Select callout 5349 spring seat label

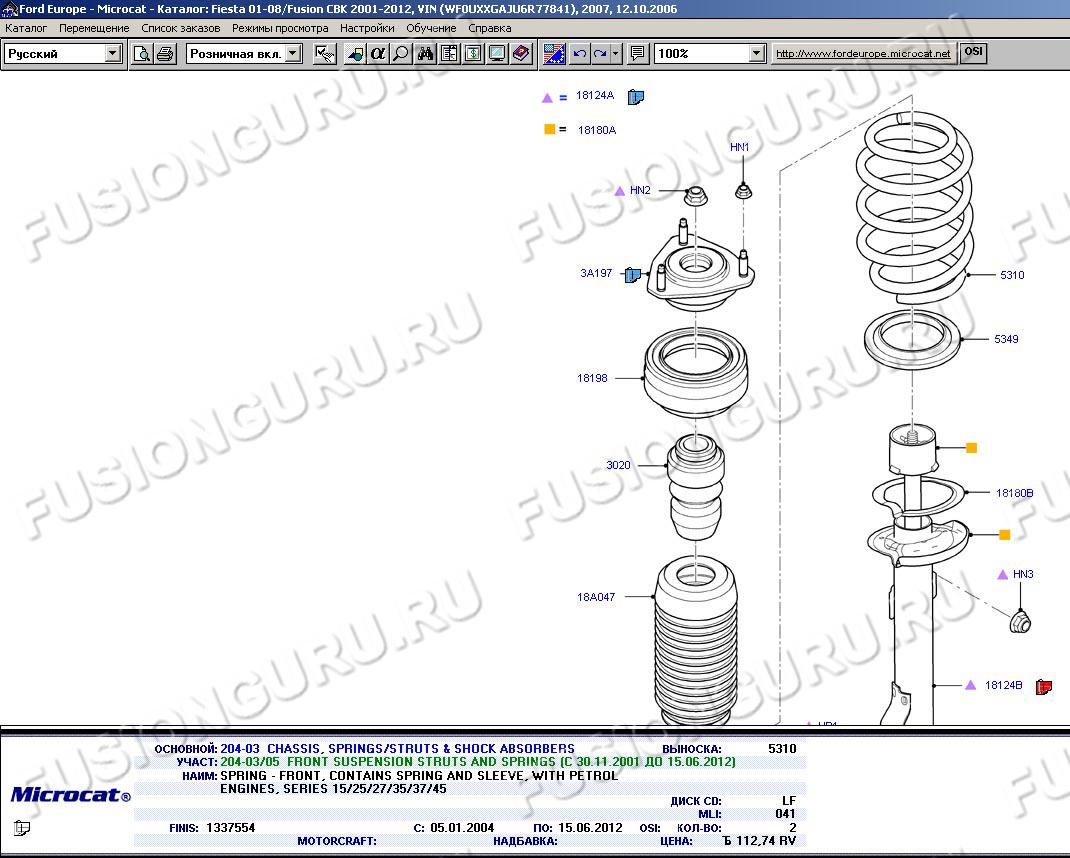tap(1006, 339)
